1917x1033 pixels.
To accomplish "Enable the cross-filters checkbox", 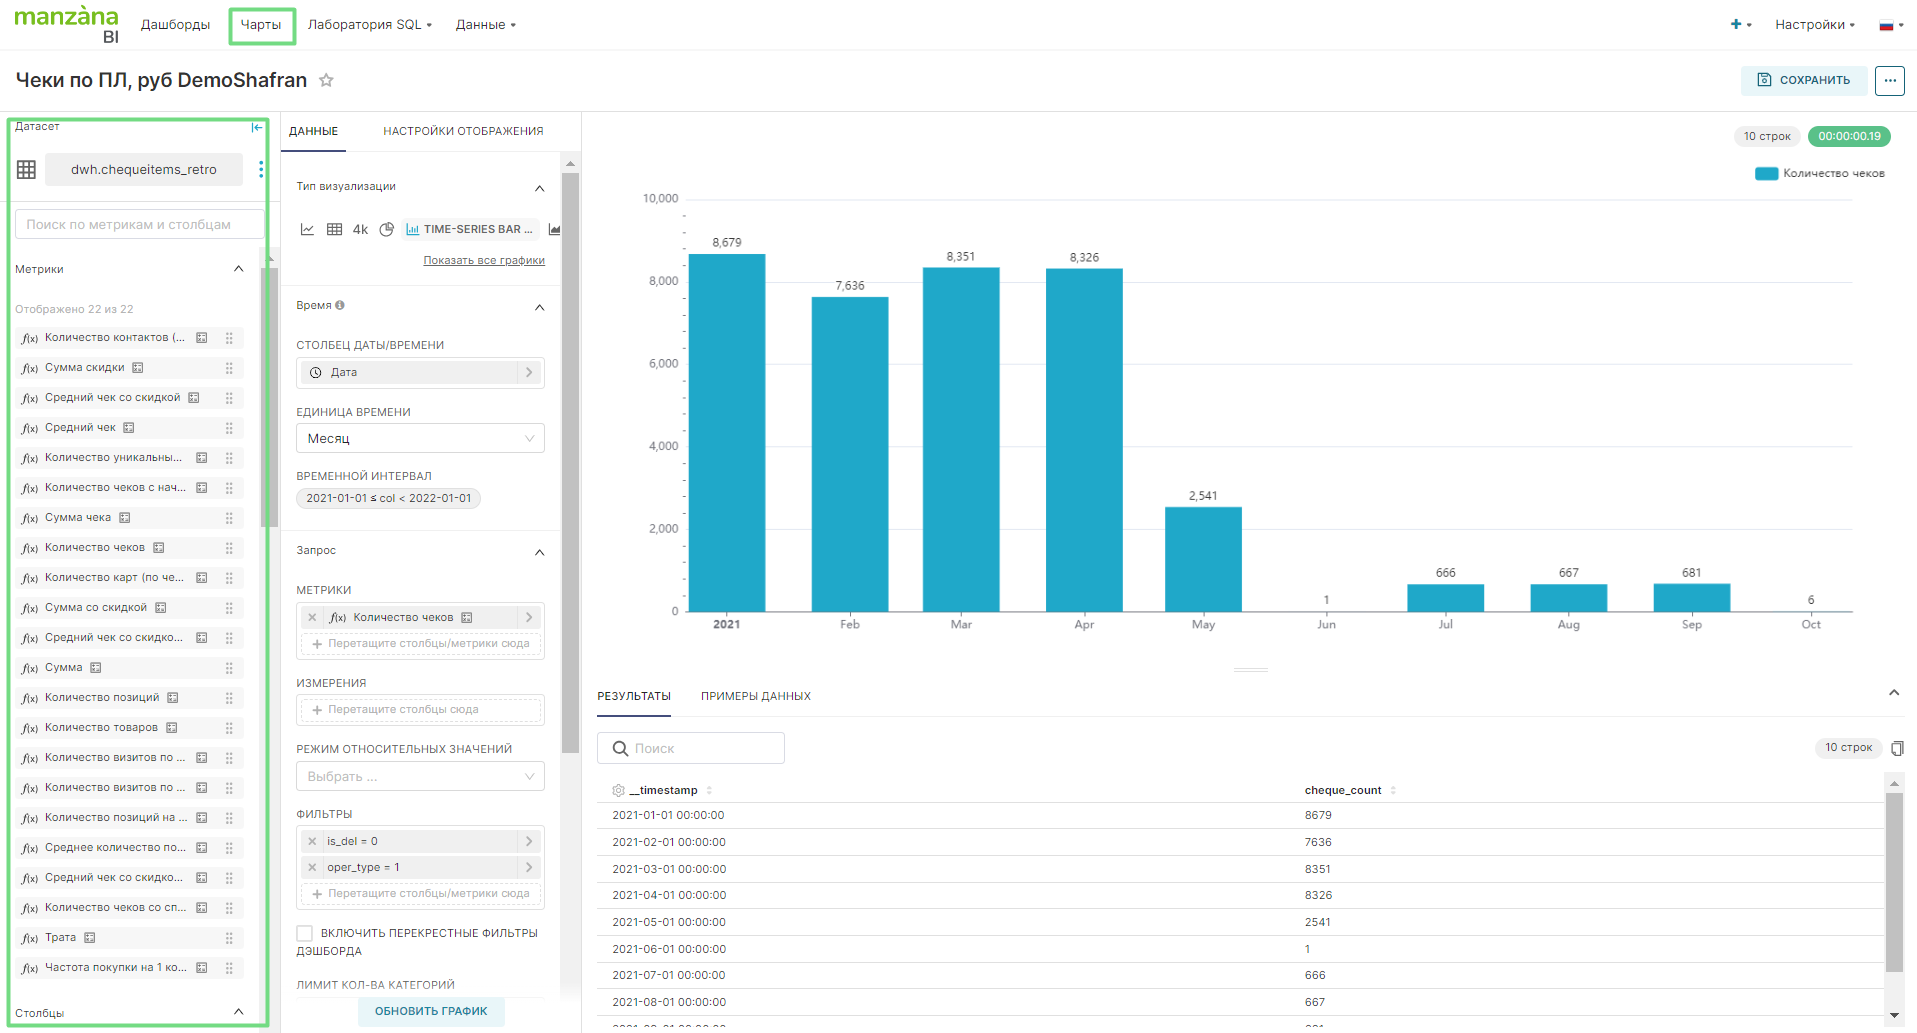I will [305, 933].
